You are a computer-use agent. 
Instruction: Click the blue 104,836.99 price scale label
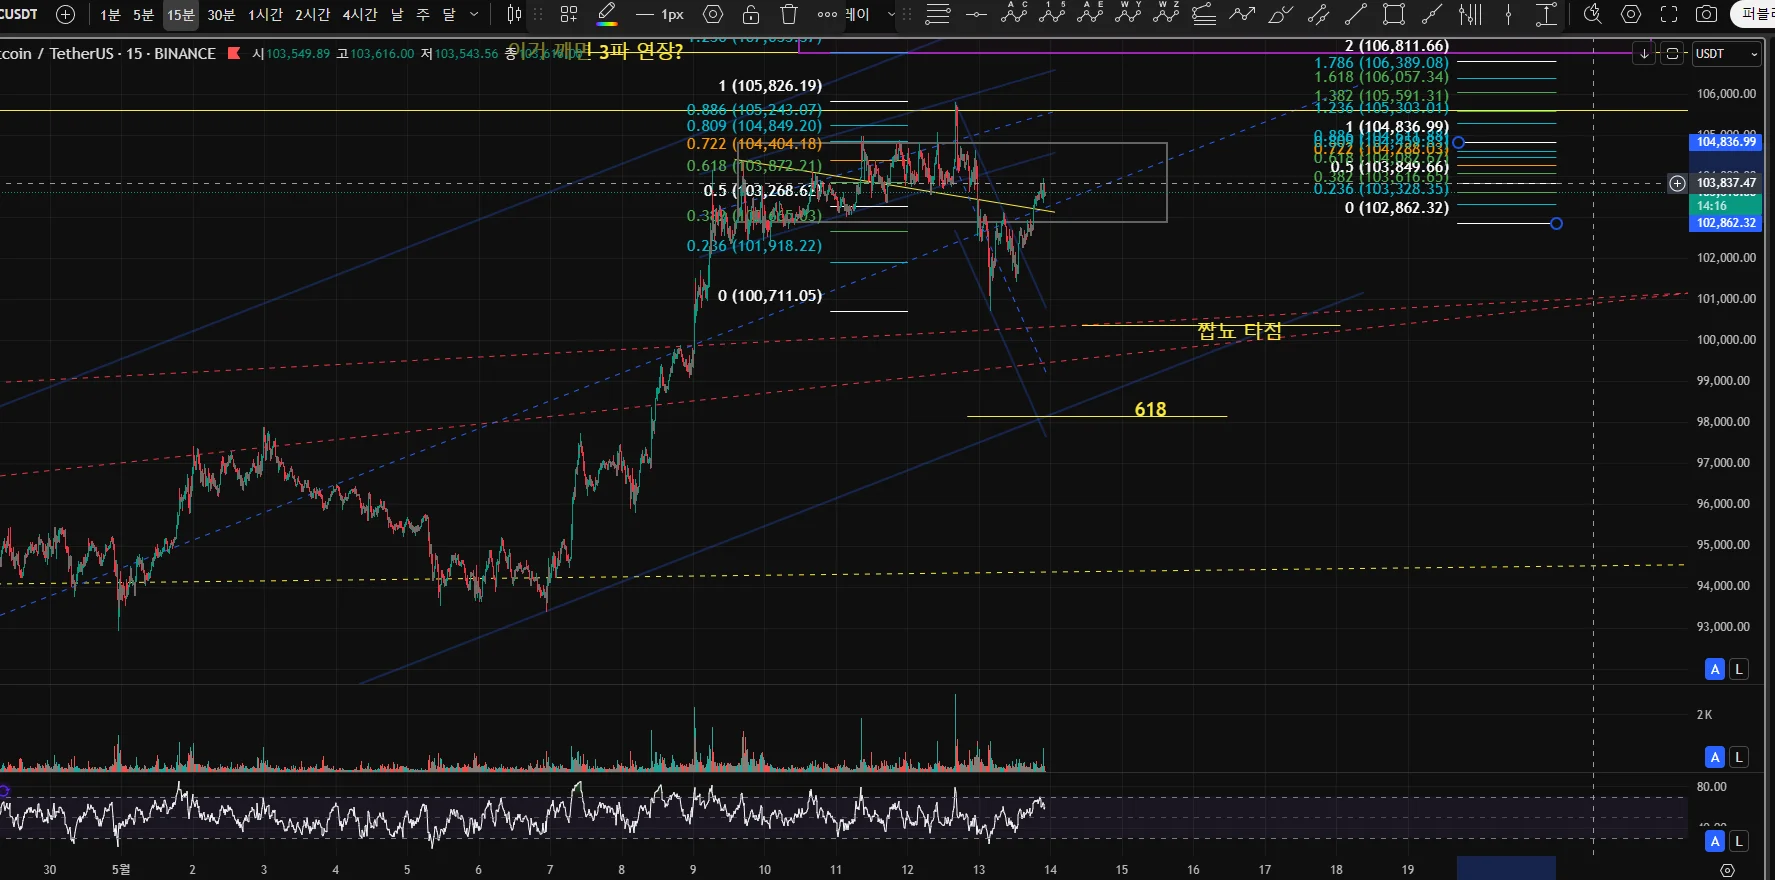1726,142
